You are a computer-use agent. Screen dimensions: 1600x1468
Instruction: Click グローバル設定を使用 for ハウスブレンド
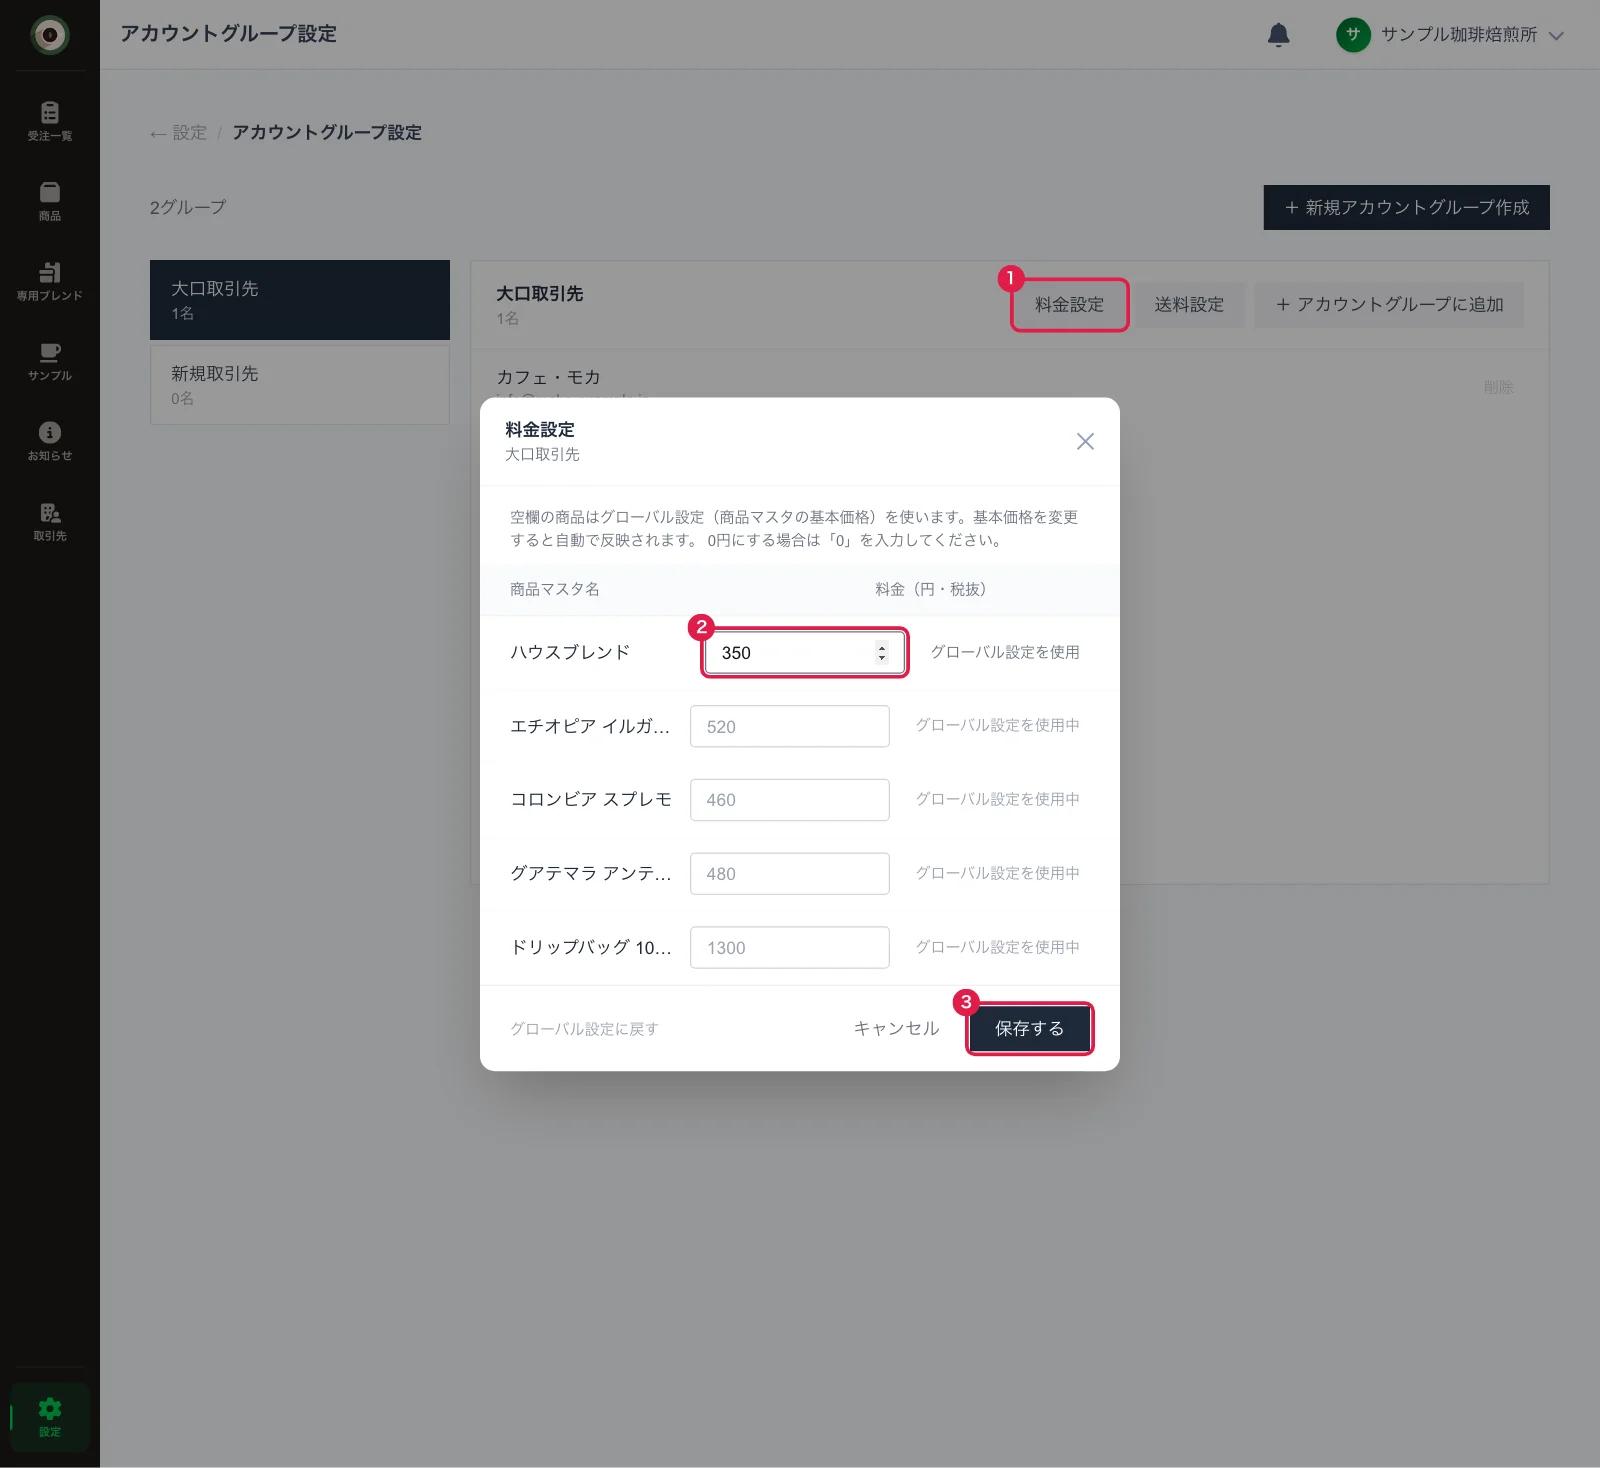click(x=1005, y=652)
